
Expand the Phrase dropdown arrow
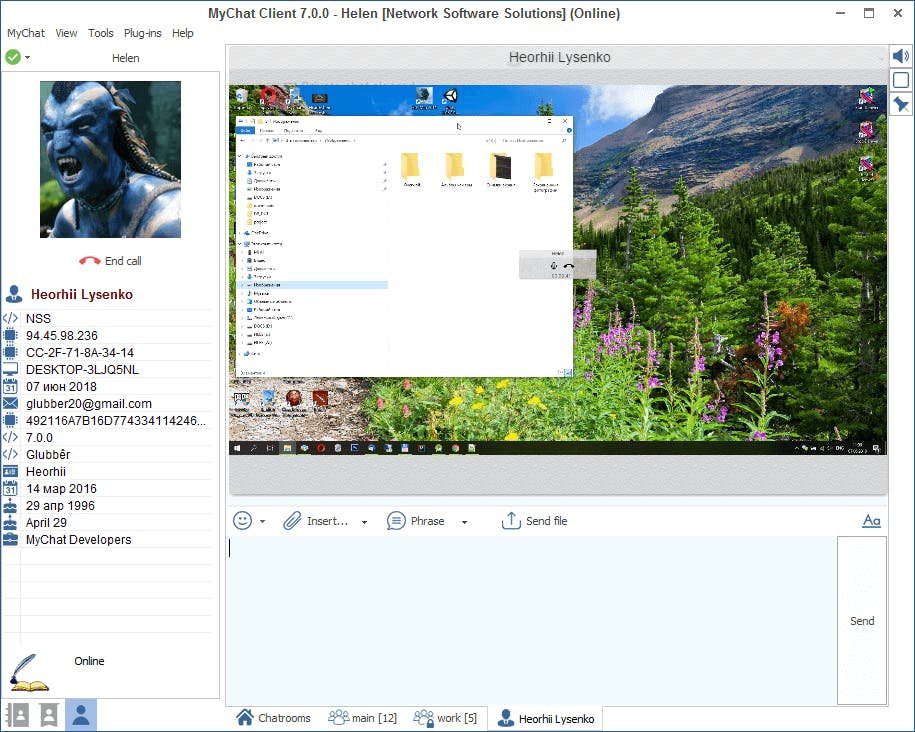(x=464, y=522)
